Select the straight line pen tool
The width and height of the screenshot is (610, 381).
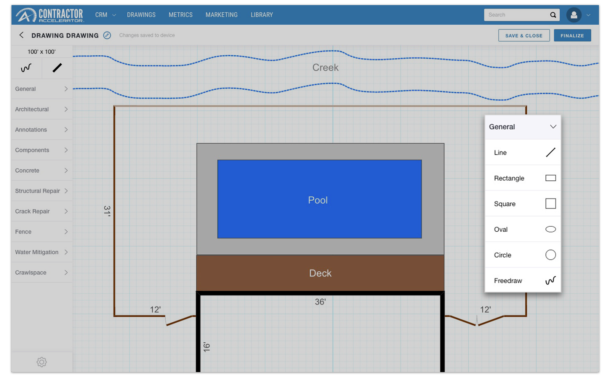tap(57, 68)
